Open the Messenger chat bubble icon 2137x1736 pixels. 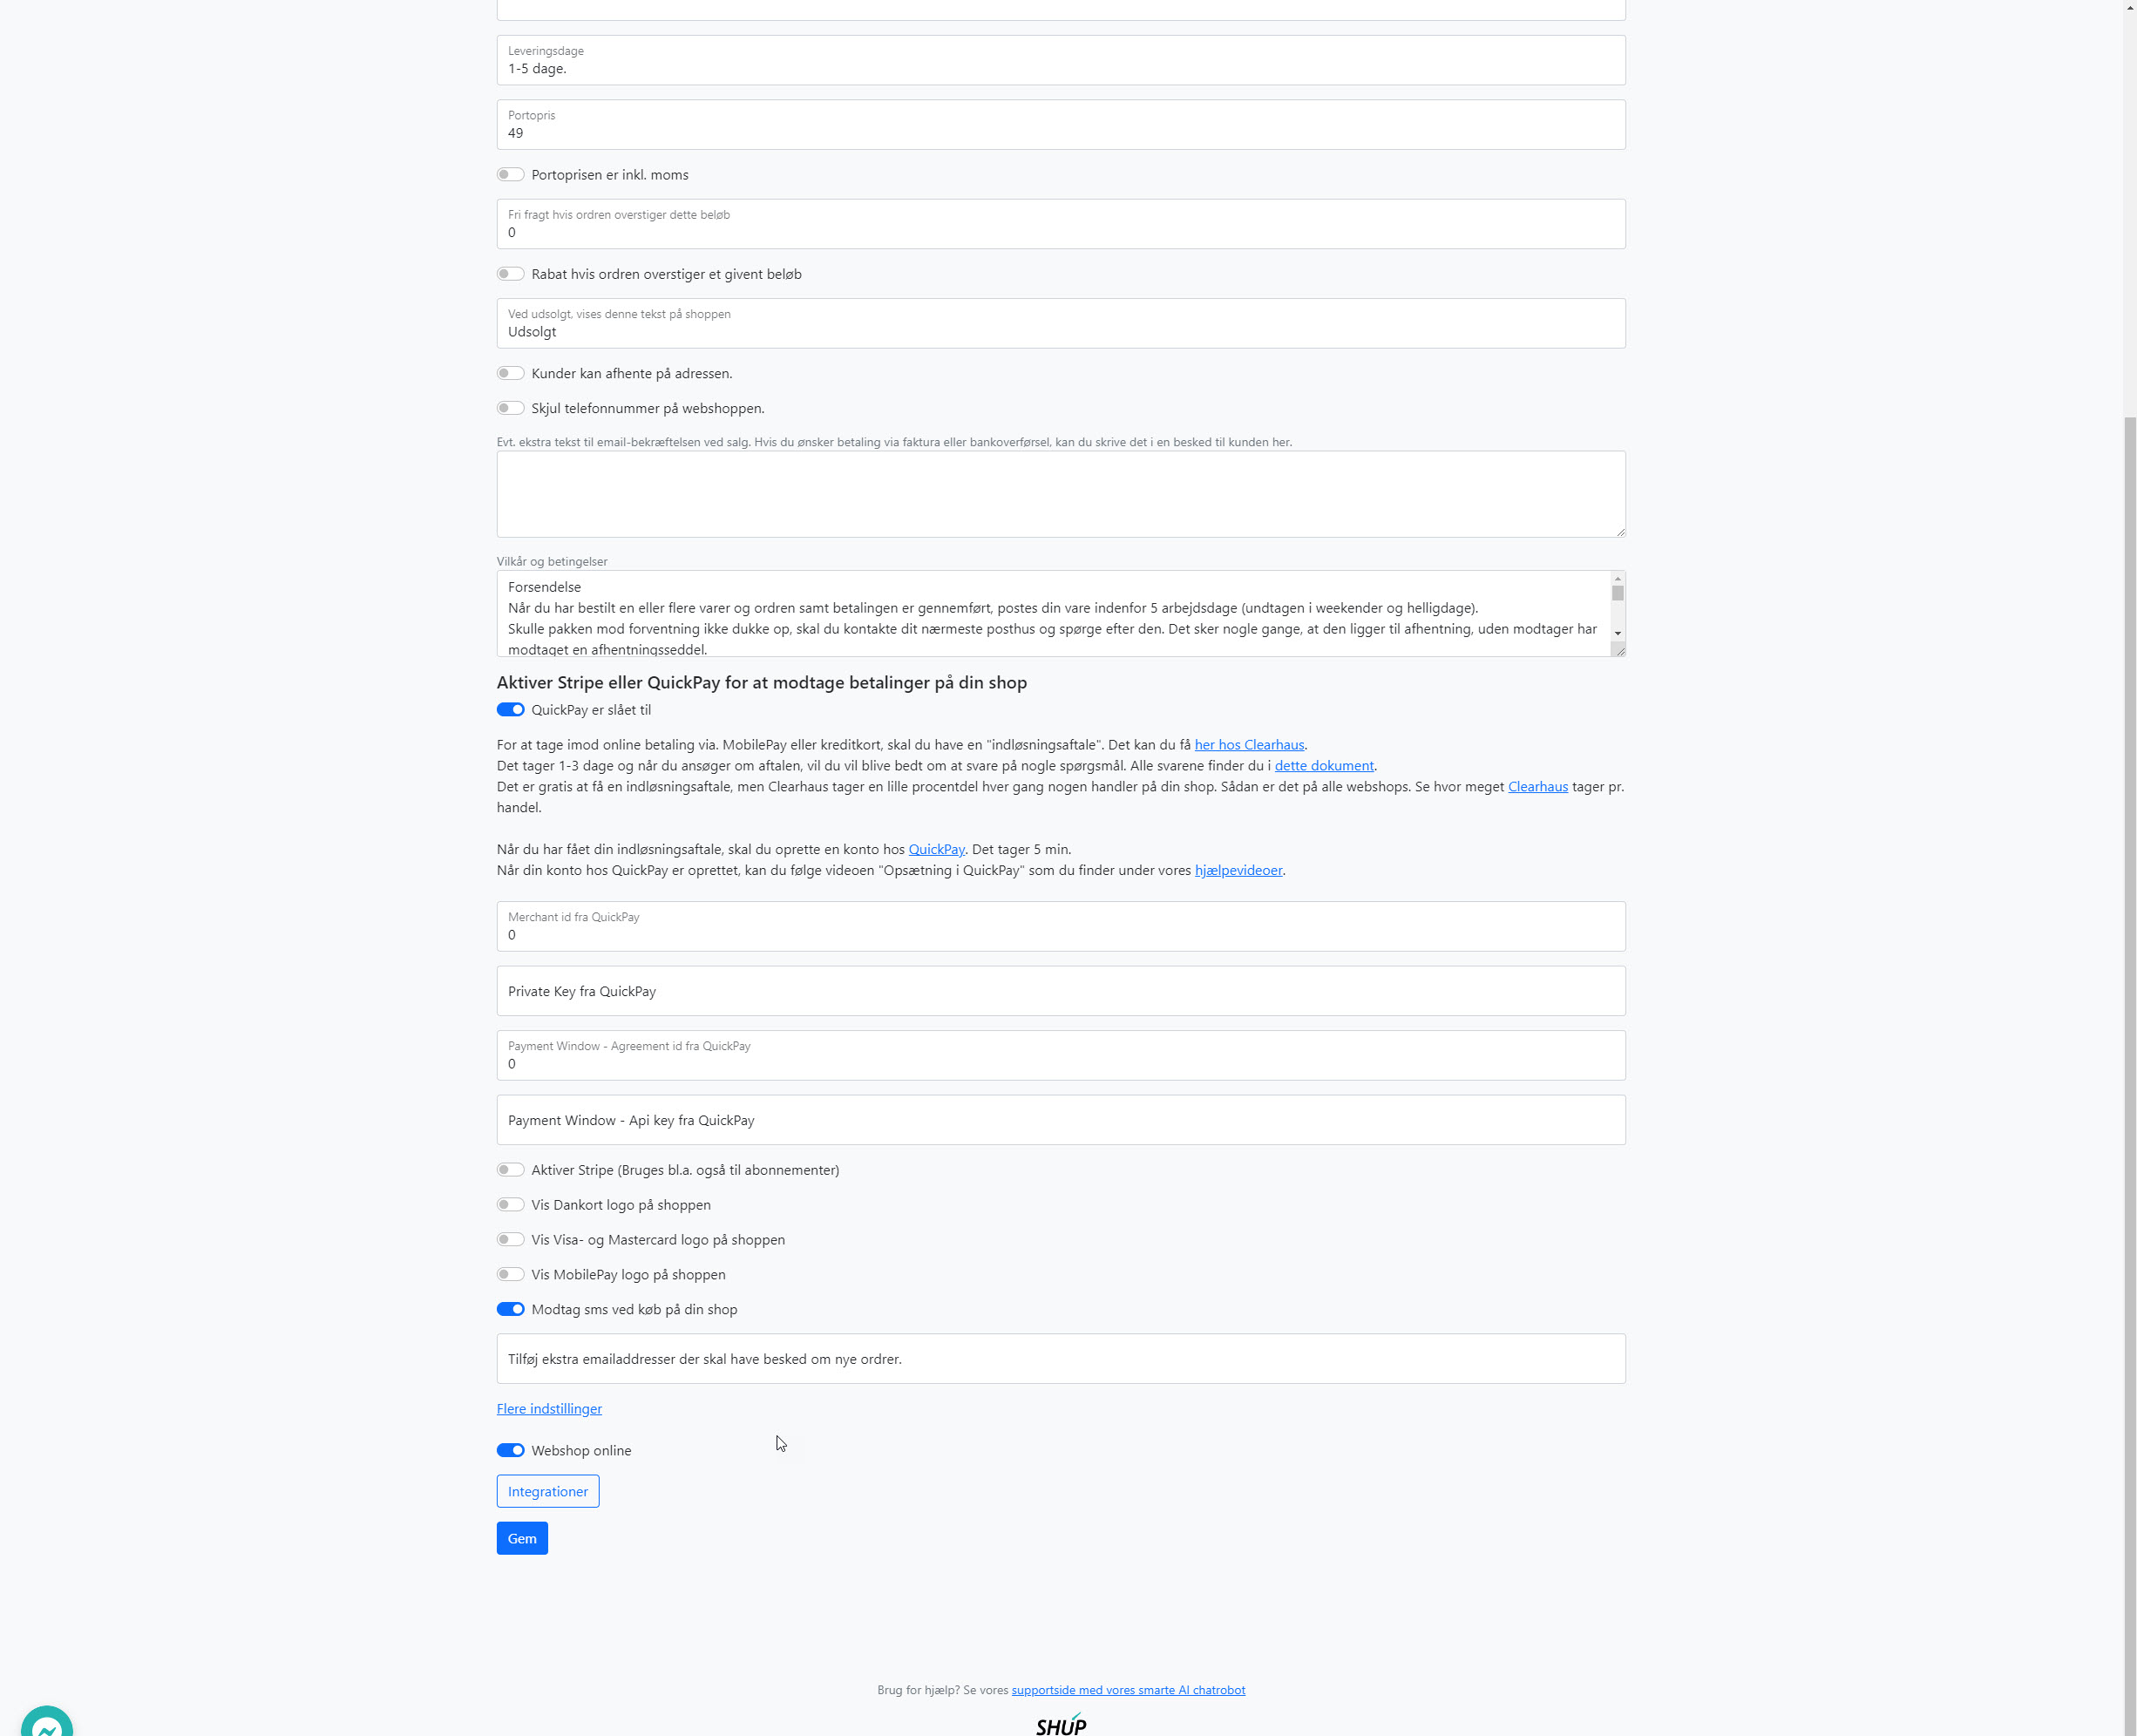46,1722
